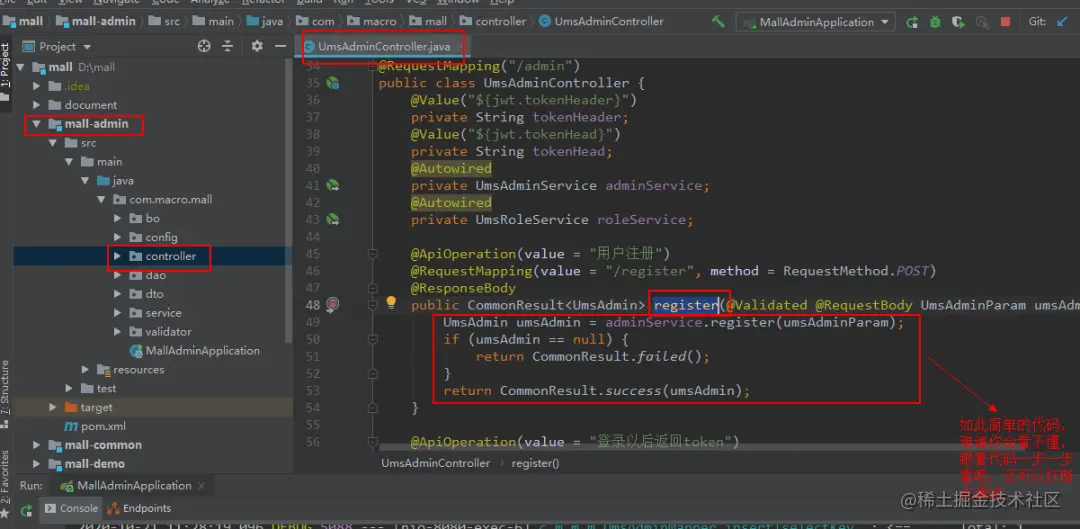The height and width of the screenshot is (529, 1080).
Task: Fold the annotation block at line 45
Action: [373, 253]
